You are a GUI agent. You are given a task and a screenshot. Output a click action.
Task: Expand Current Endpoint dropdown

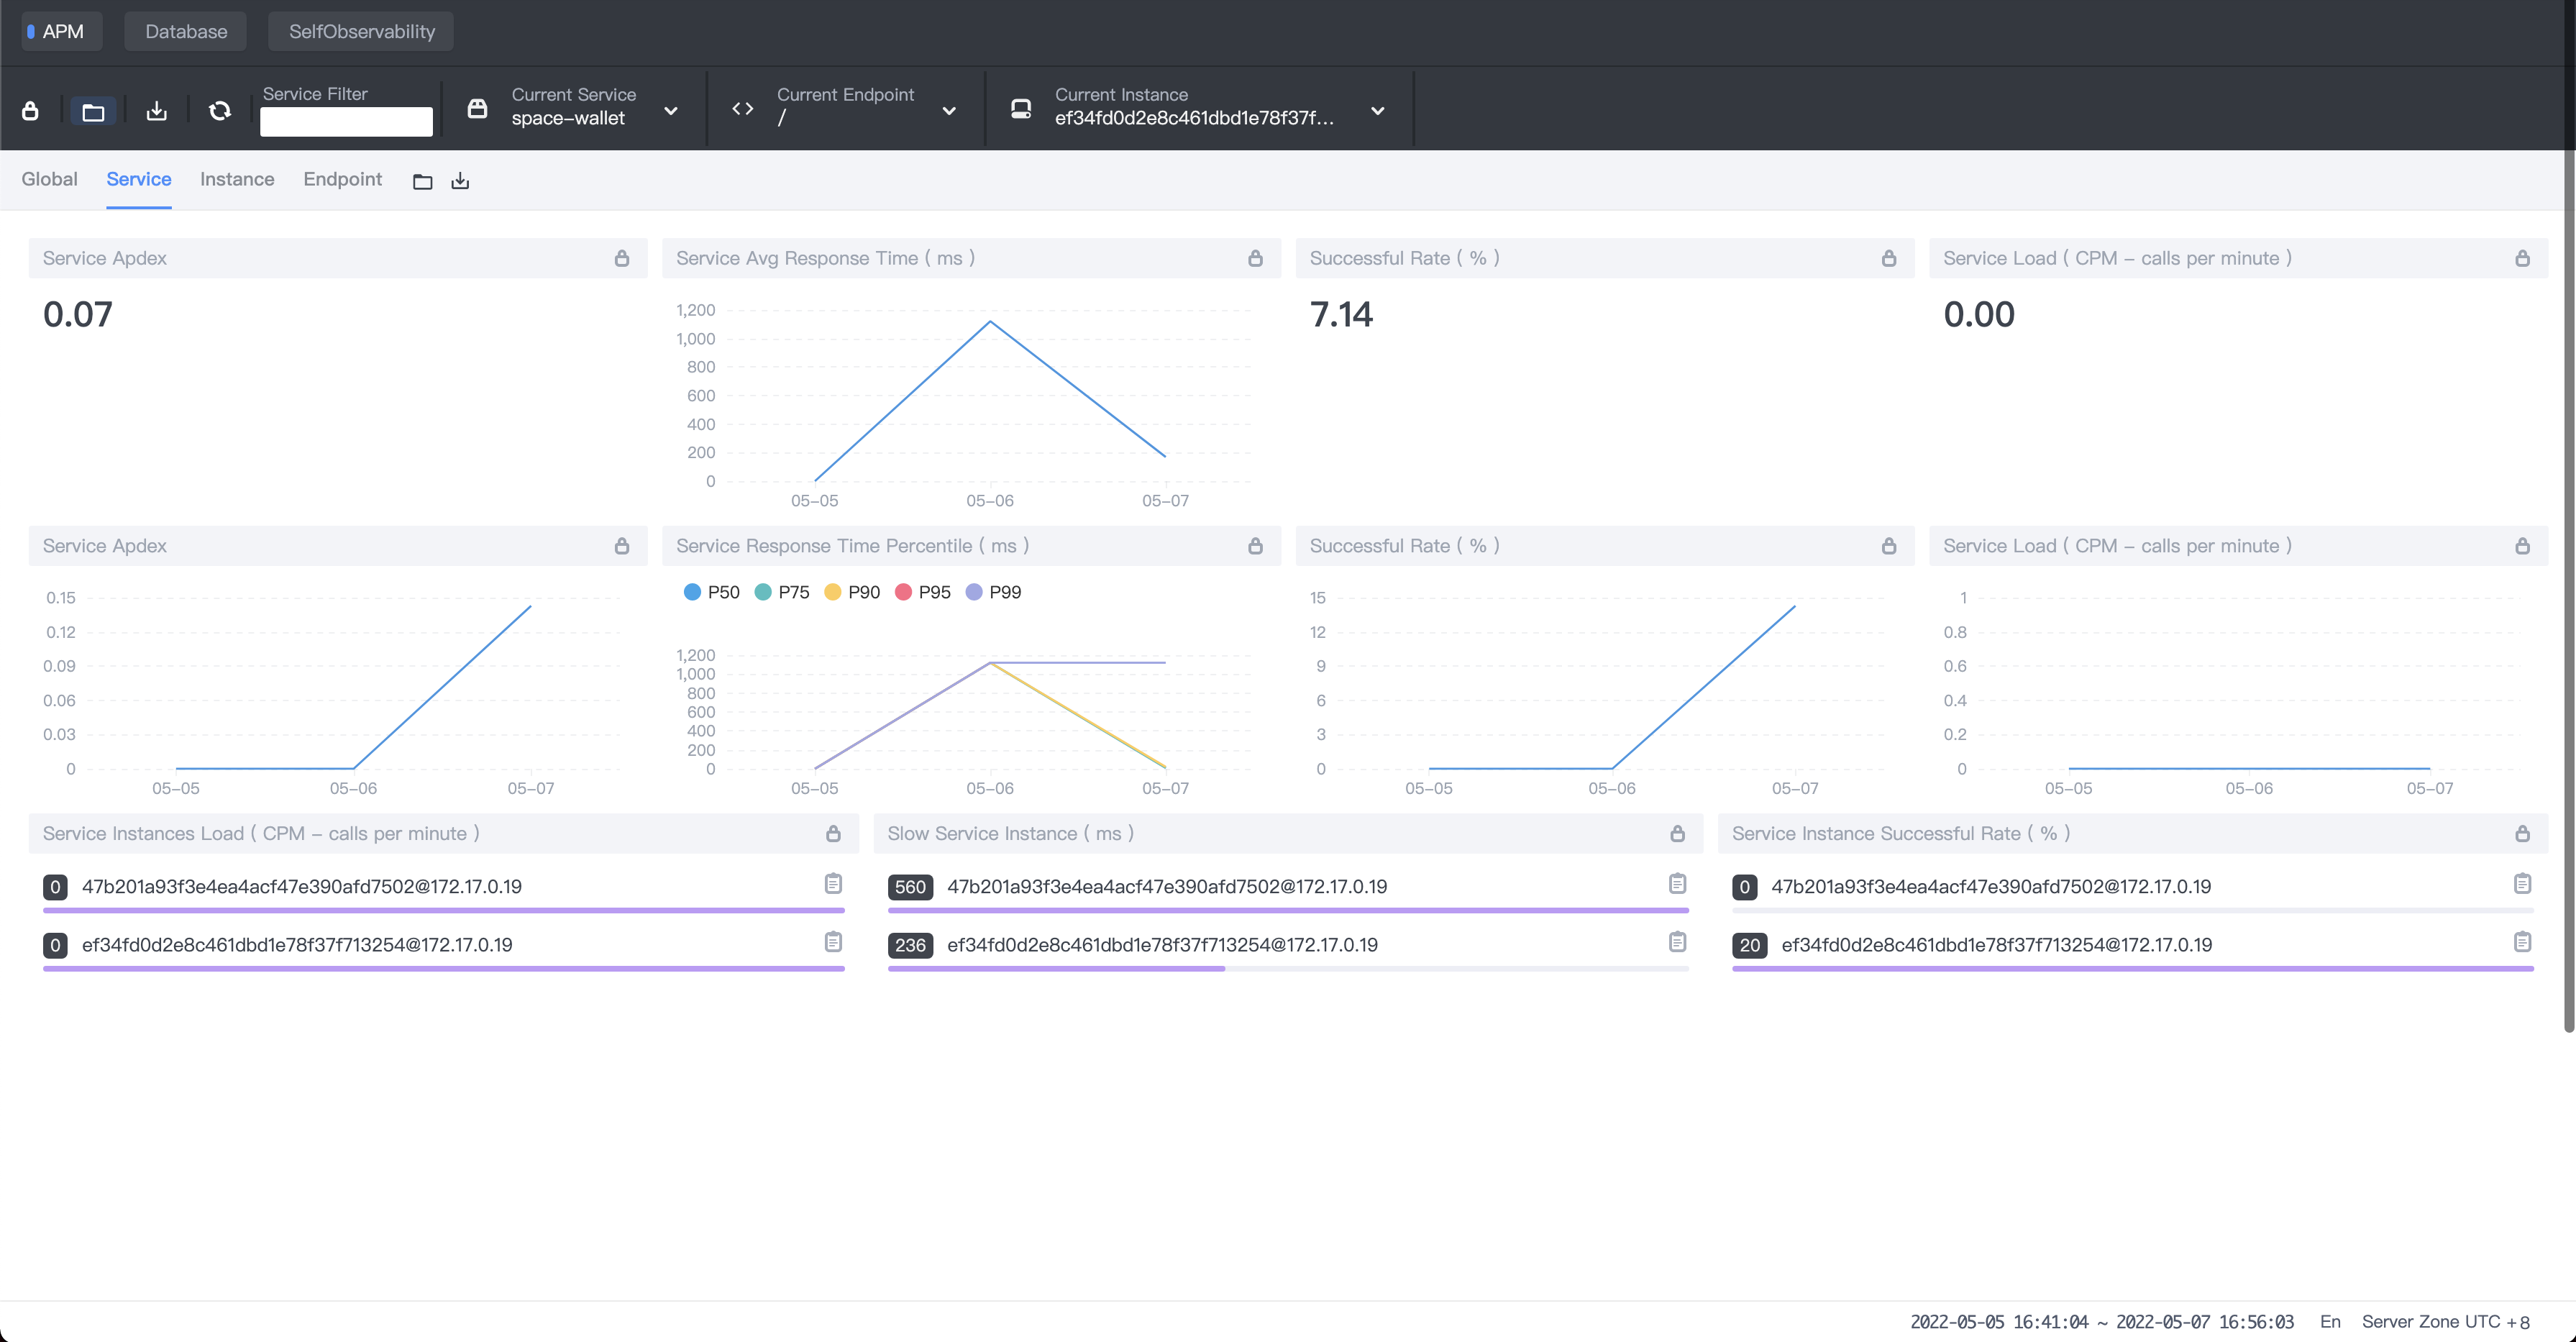coord(949,111)
